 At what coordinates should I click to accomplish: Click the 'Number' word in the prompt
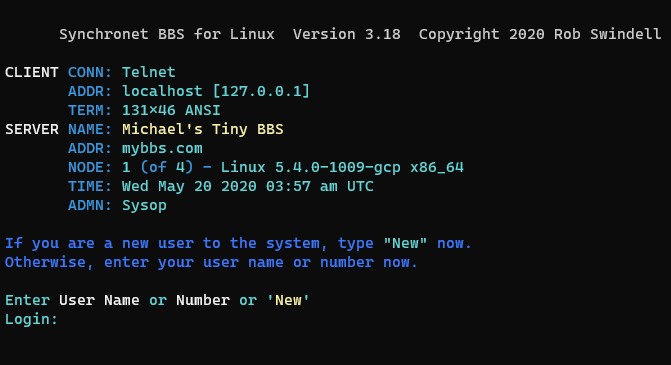pyautogui.click(x=203, y=300)
